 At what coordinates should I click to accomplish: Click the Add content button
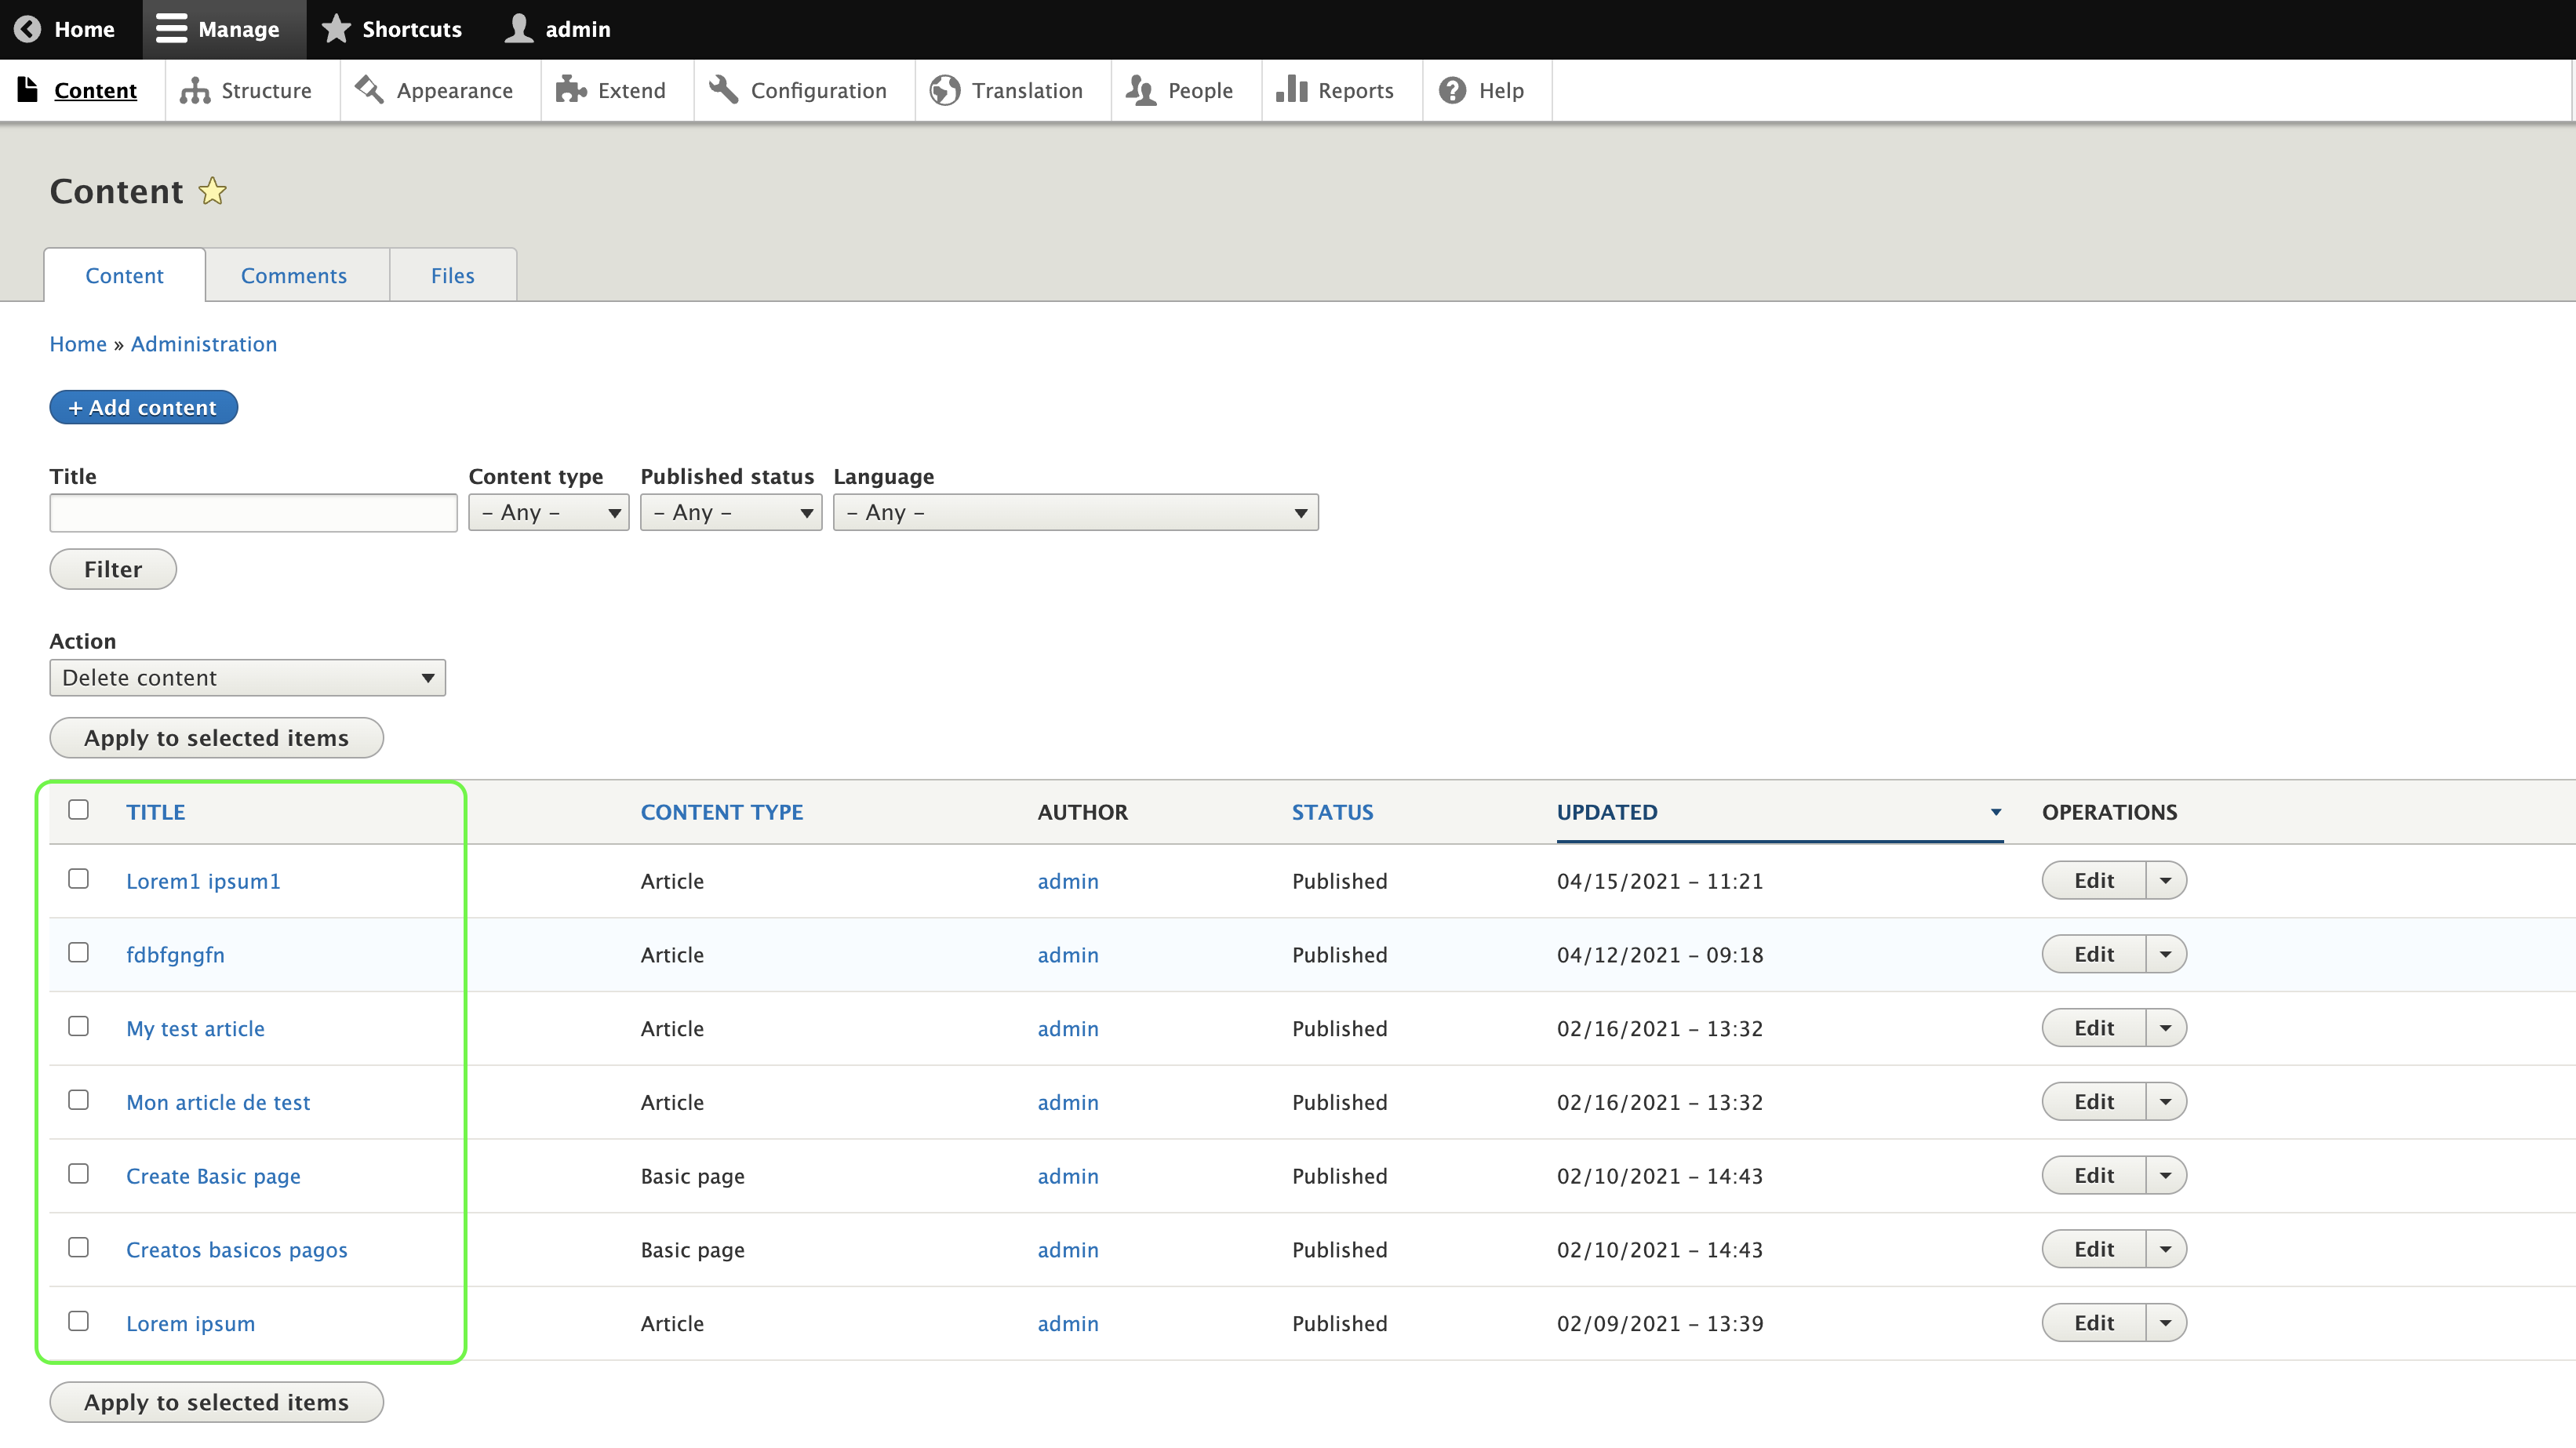[x=143, y=407]
